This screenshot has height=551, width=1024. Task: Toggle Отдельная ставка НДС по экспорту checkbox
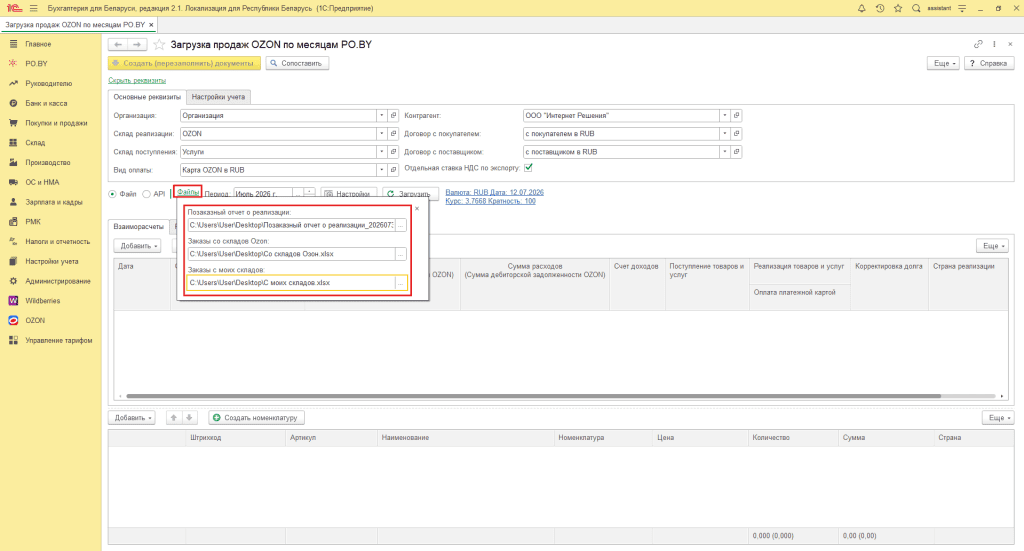(528, 168)
